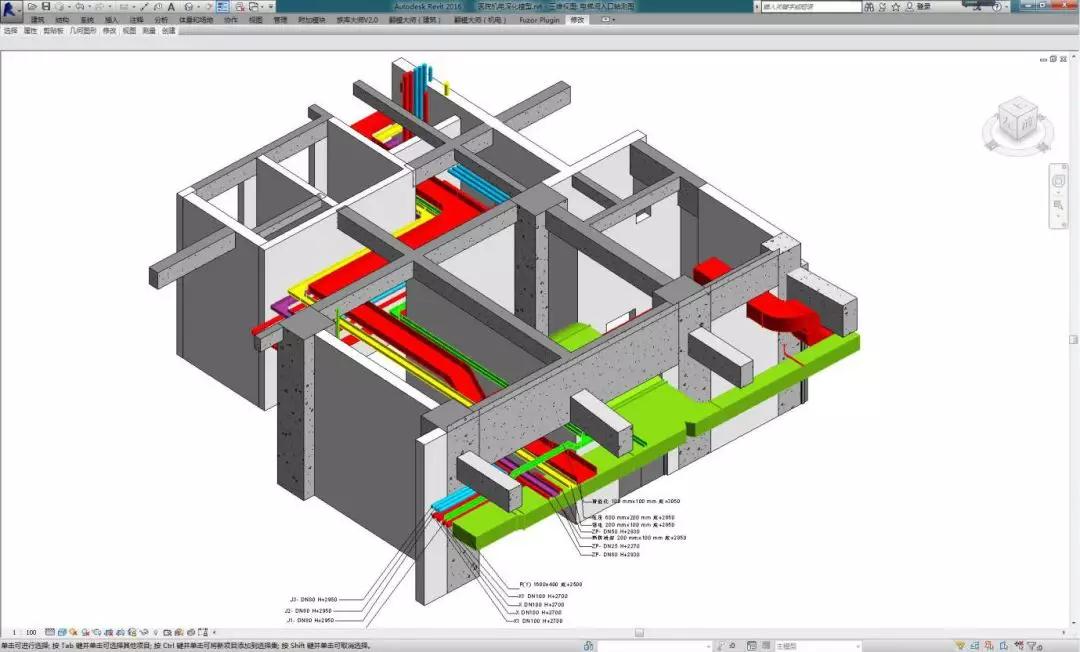
Task: Open the 系统 ribbon tab
Action: (x=87, y=20)
